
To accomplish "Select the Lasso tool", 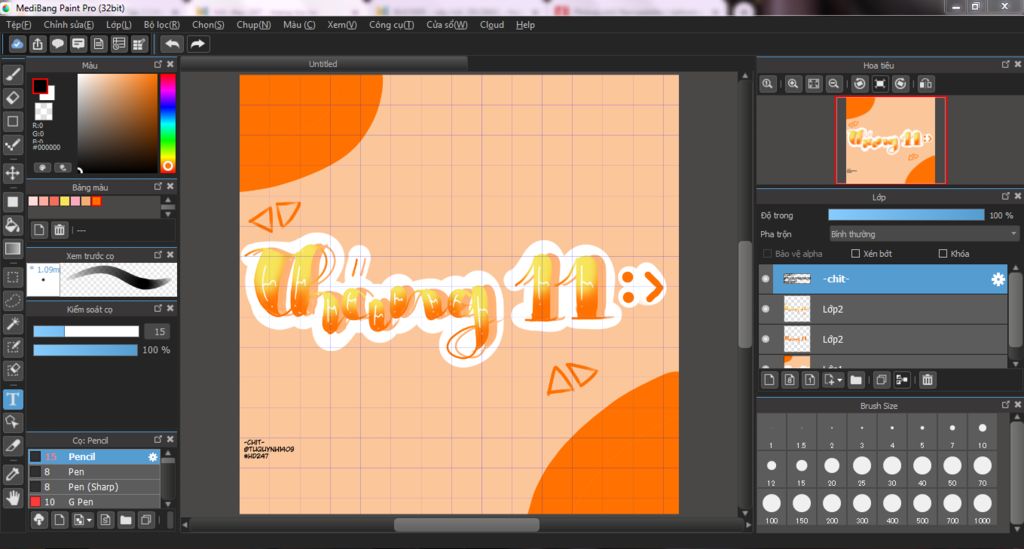I will [x=13, y=301].
